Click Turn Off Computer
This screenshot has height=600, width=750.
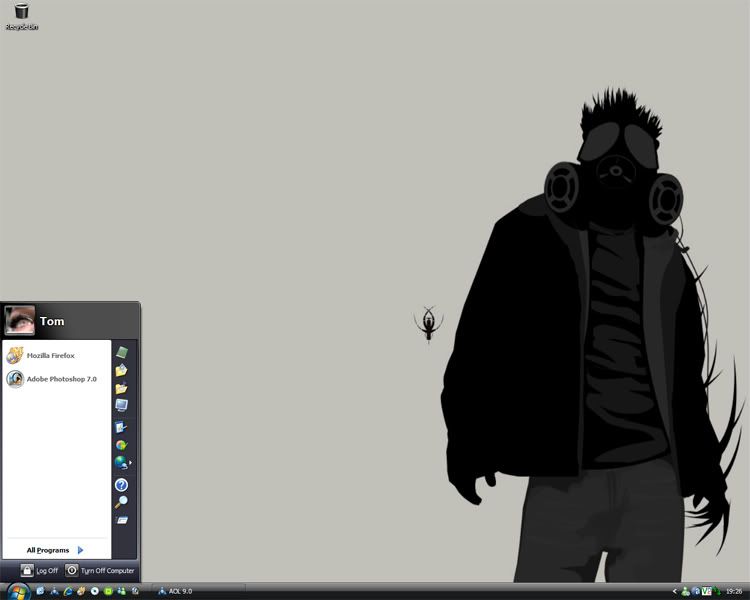pyautogui.click(x=100, y=570)
